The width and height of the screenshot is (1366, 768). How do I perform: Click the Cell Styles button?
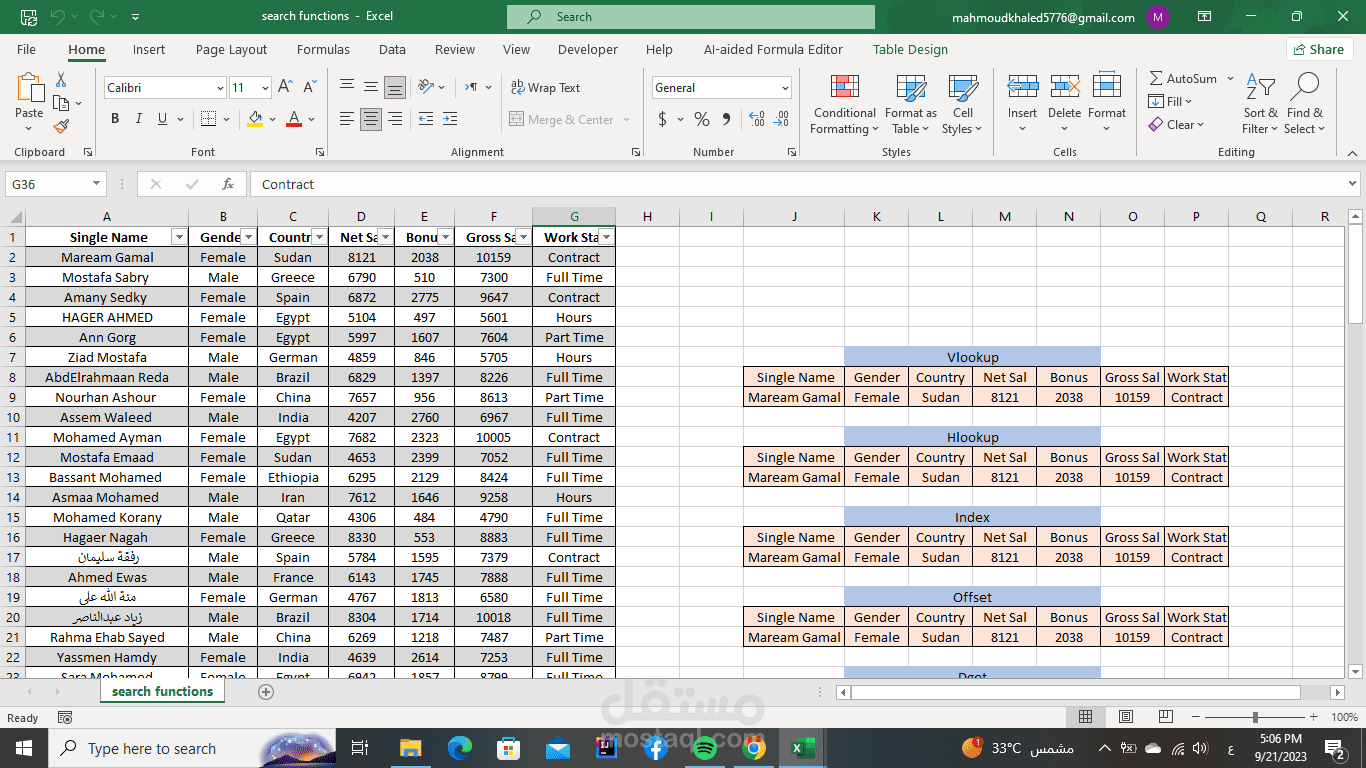point(963,105)
